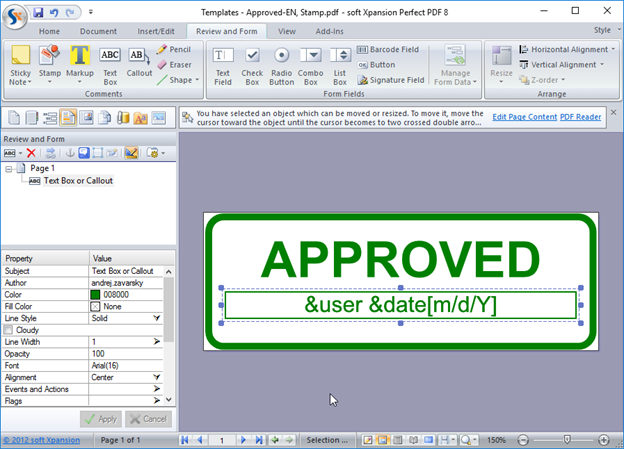This screenshot has width=624, height=449.
Task: Select Text Box or Callout tree item
Action: pos(78,181)
